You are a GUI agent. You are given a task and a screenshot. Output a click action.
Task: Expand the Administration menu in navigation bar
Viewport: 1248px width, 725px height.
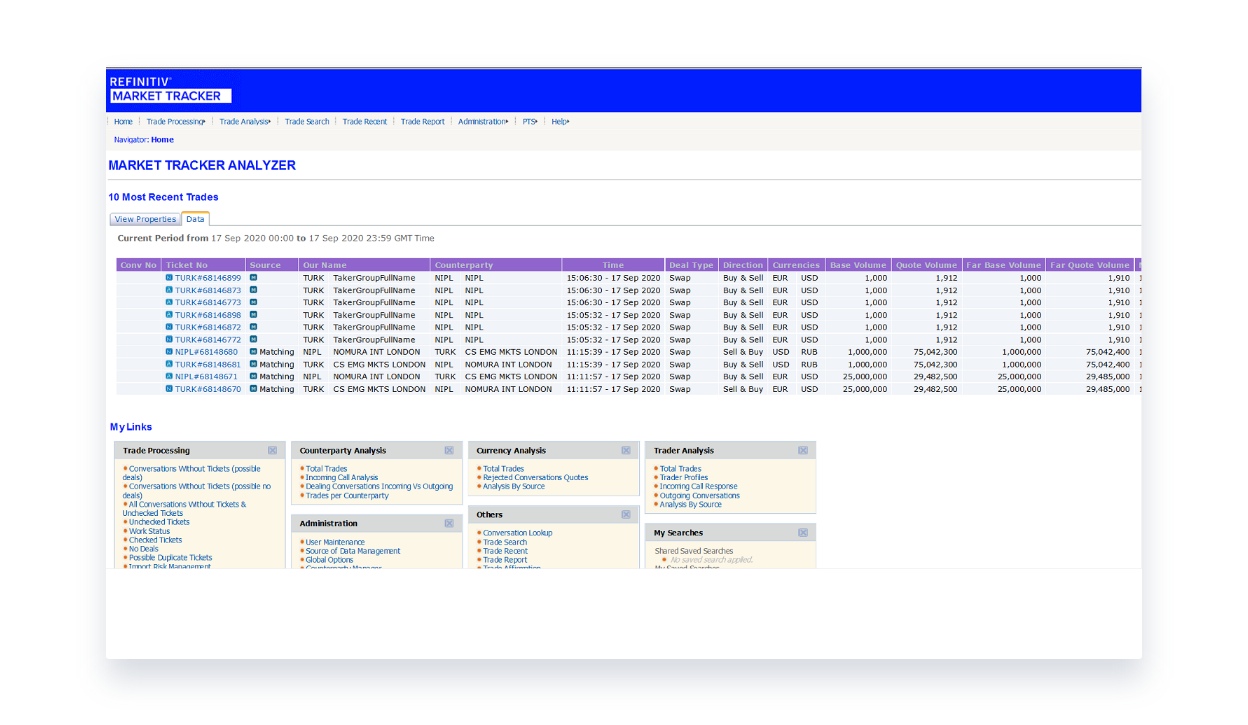[483, 122]
